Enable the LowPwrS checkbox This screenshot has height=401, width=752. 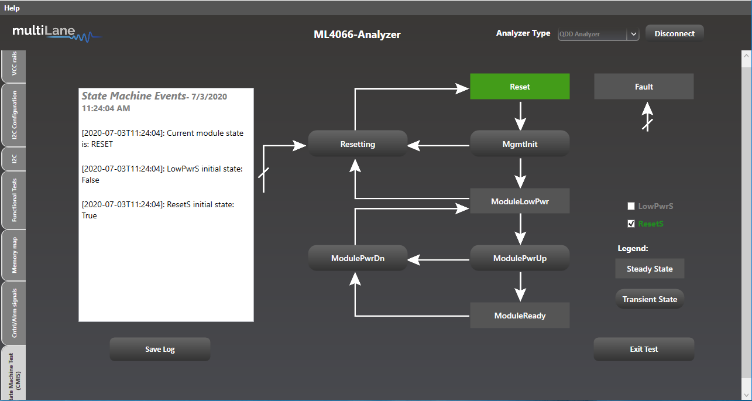(x=631, y=205)
